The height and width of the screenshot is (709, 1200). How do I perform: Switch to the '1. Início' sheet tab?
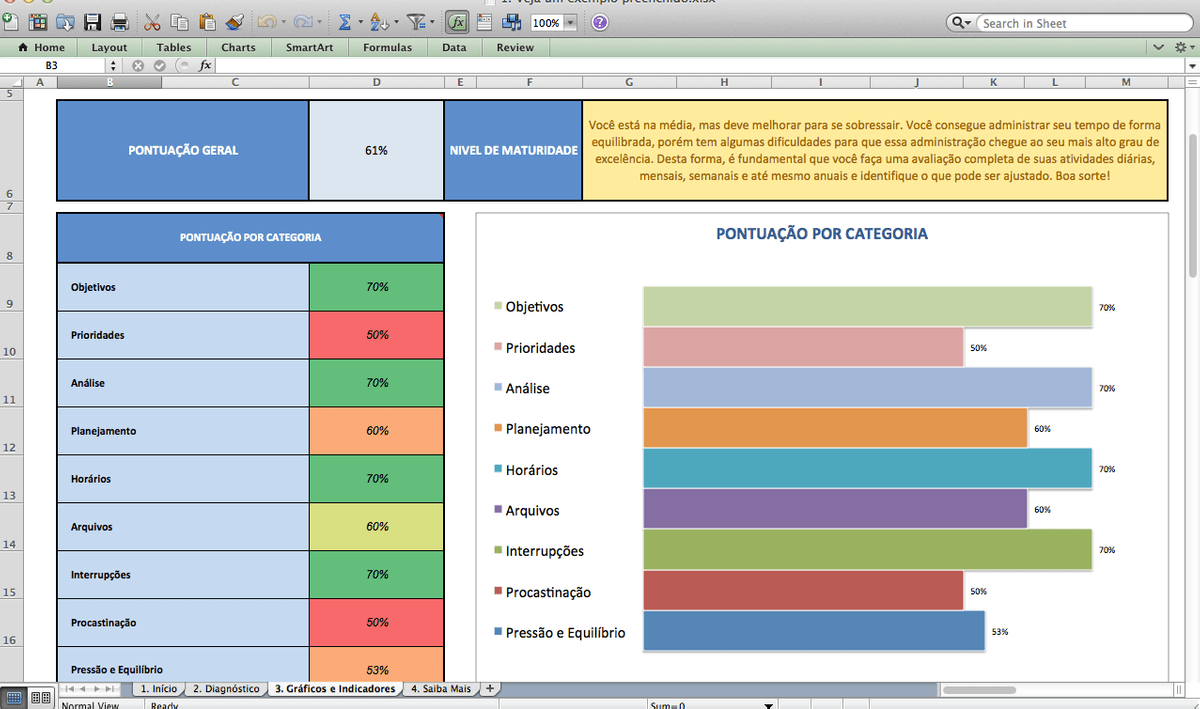[x=158, y=688]
